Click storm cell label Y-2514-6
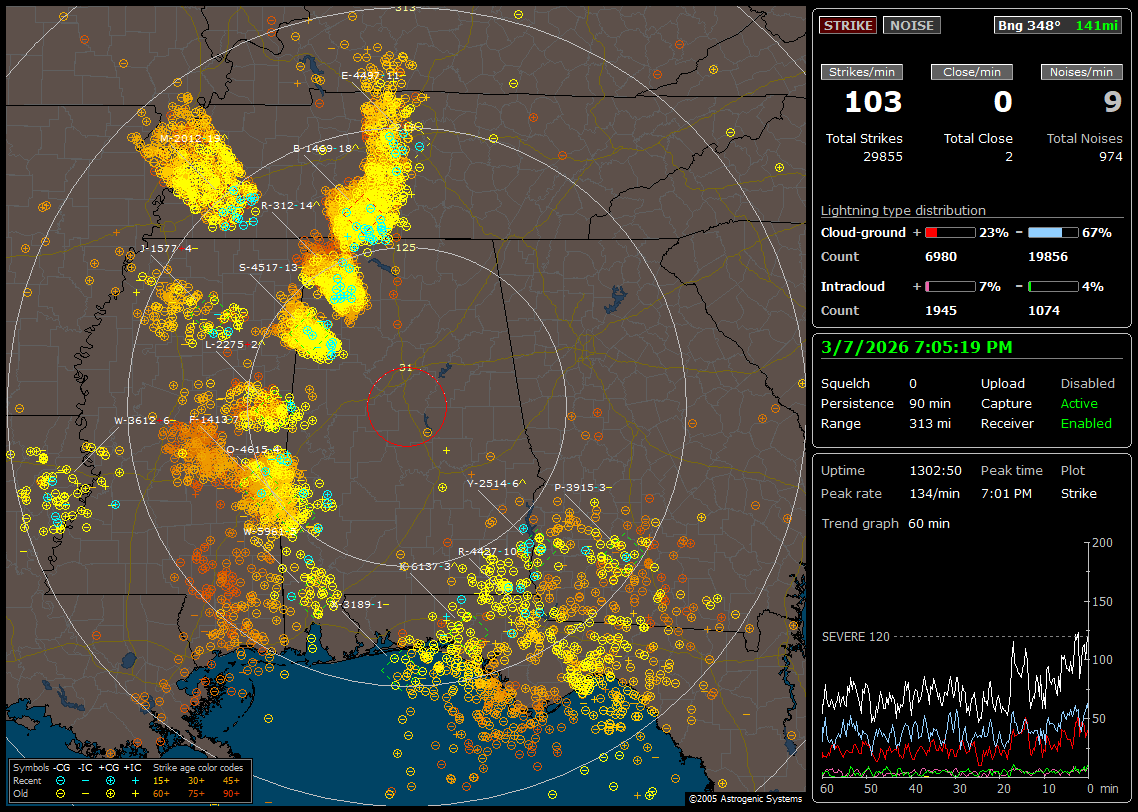The image size is (1138, 812). [494, 484]
